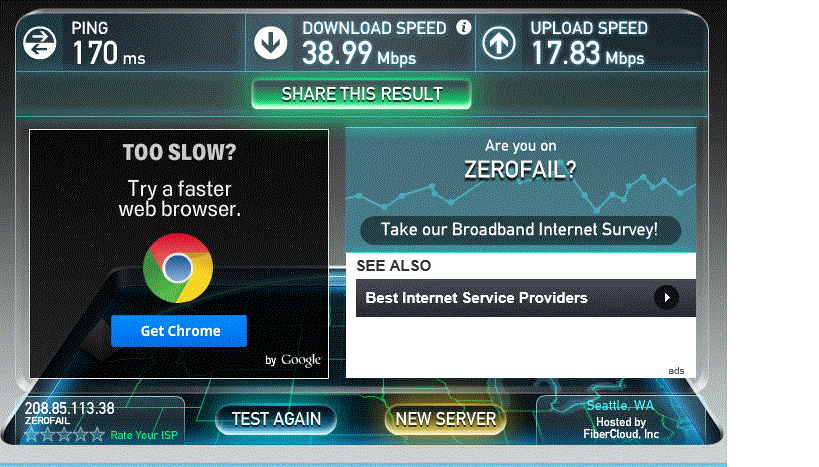Screen dimensions: 819x467
Task: Click arrow beside Best Internet Service Providers
Action: click(x=666, y=298)
